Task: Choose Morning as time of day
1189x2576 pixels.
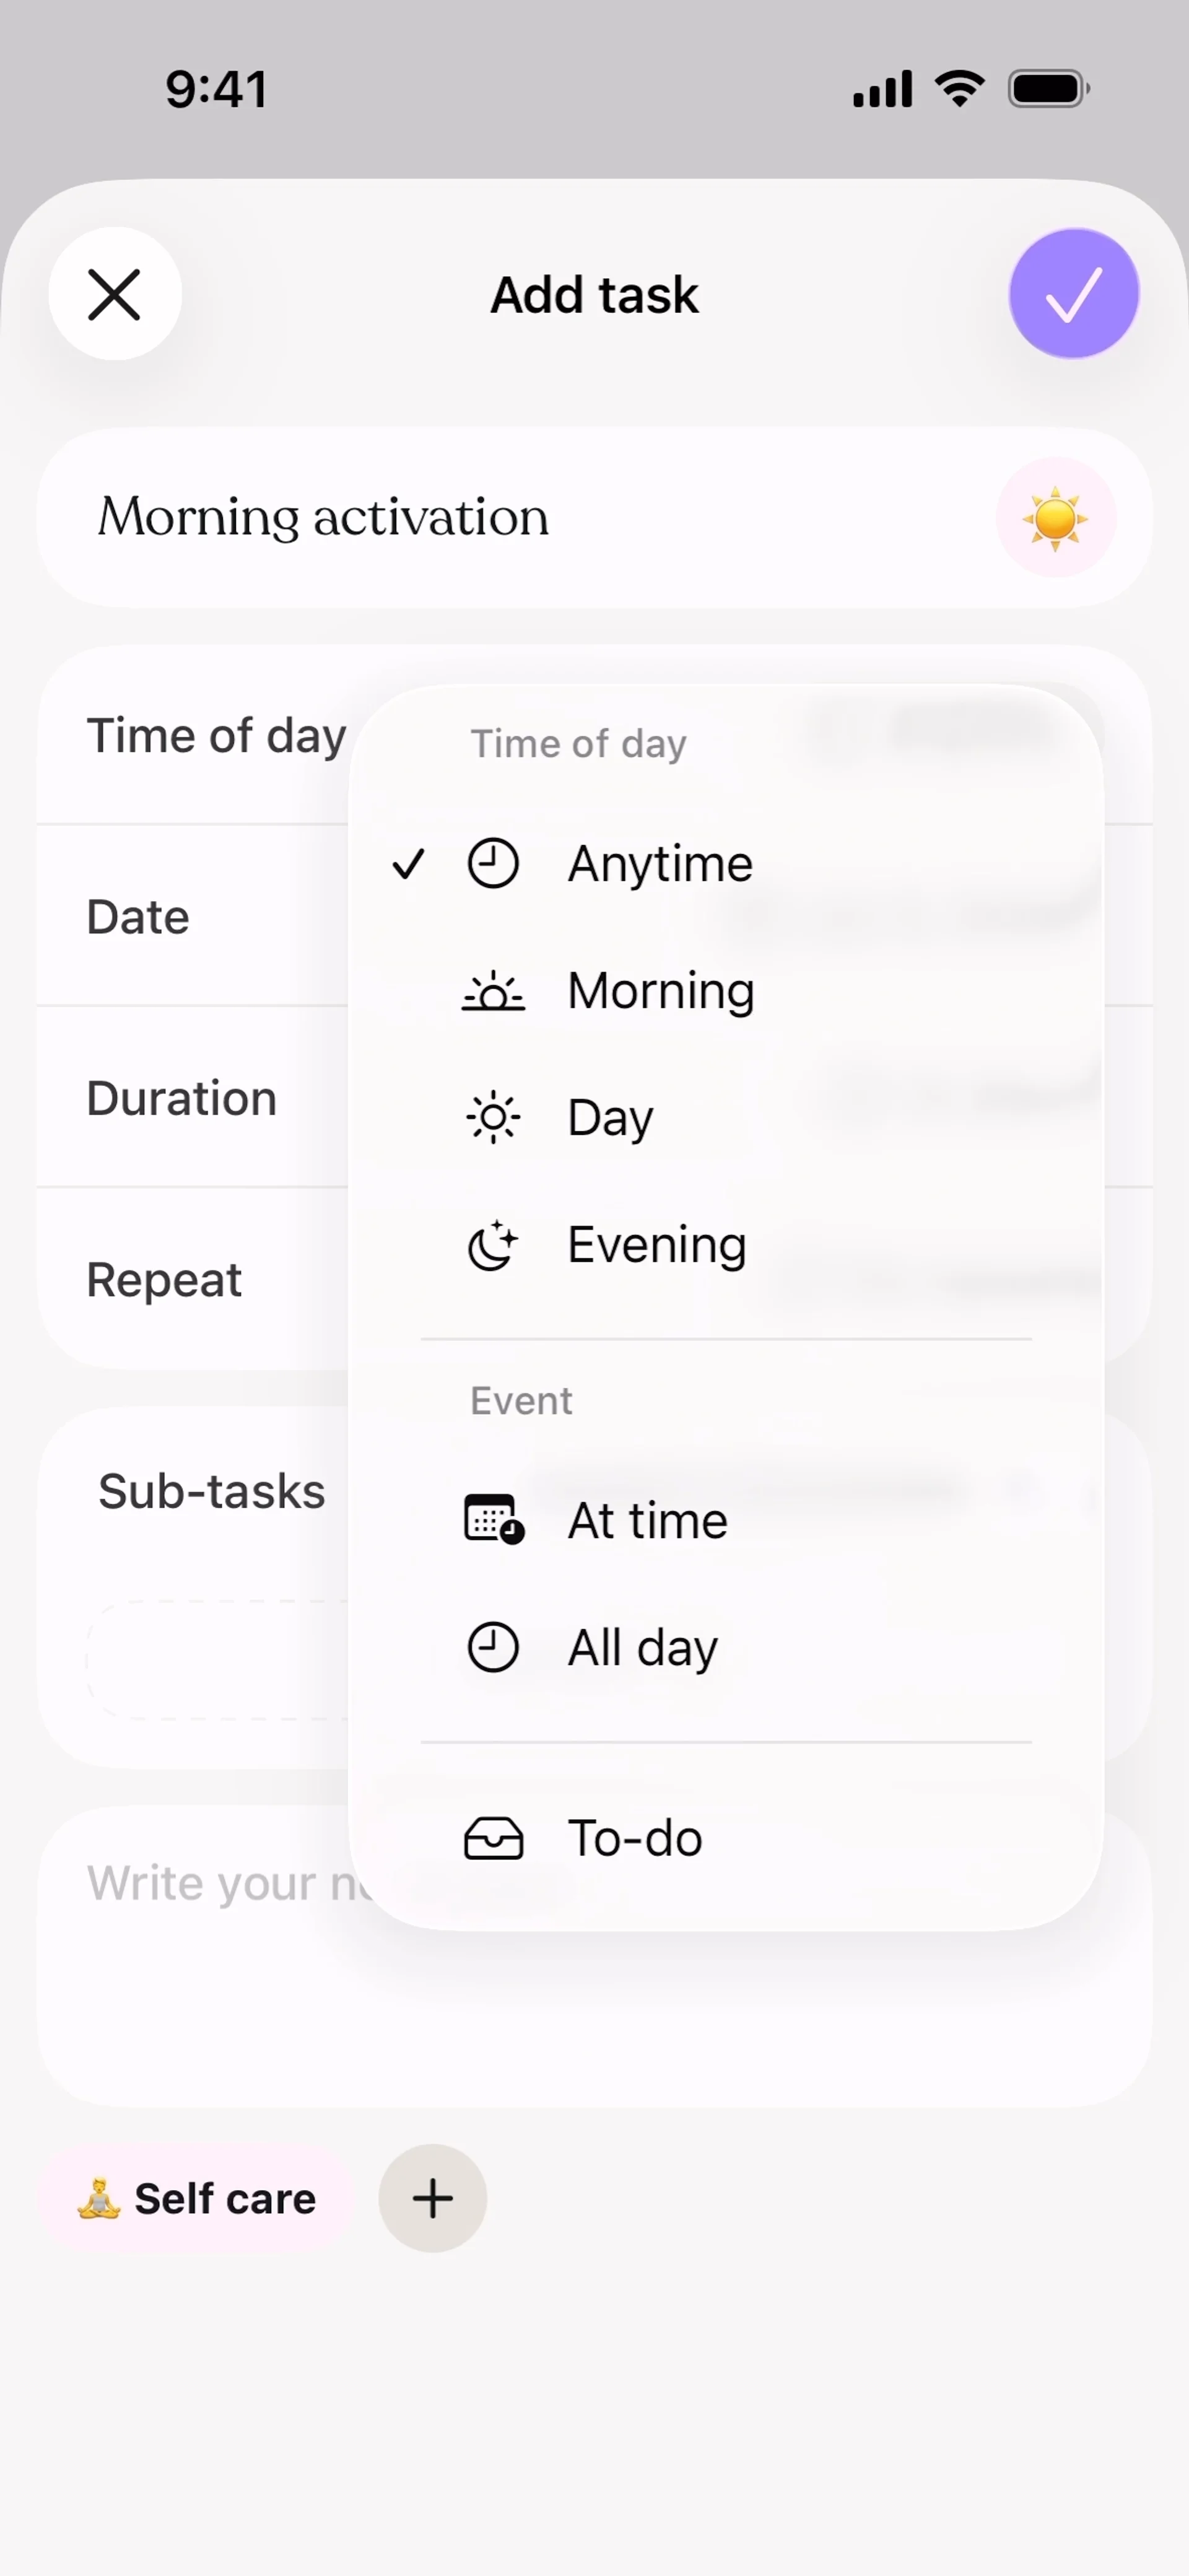Action: pyautogui.click(x=660, y=991)
